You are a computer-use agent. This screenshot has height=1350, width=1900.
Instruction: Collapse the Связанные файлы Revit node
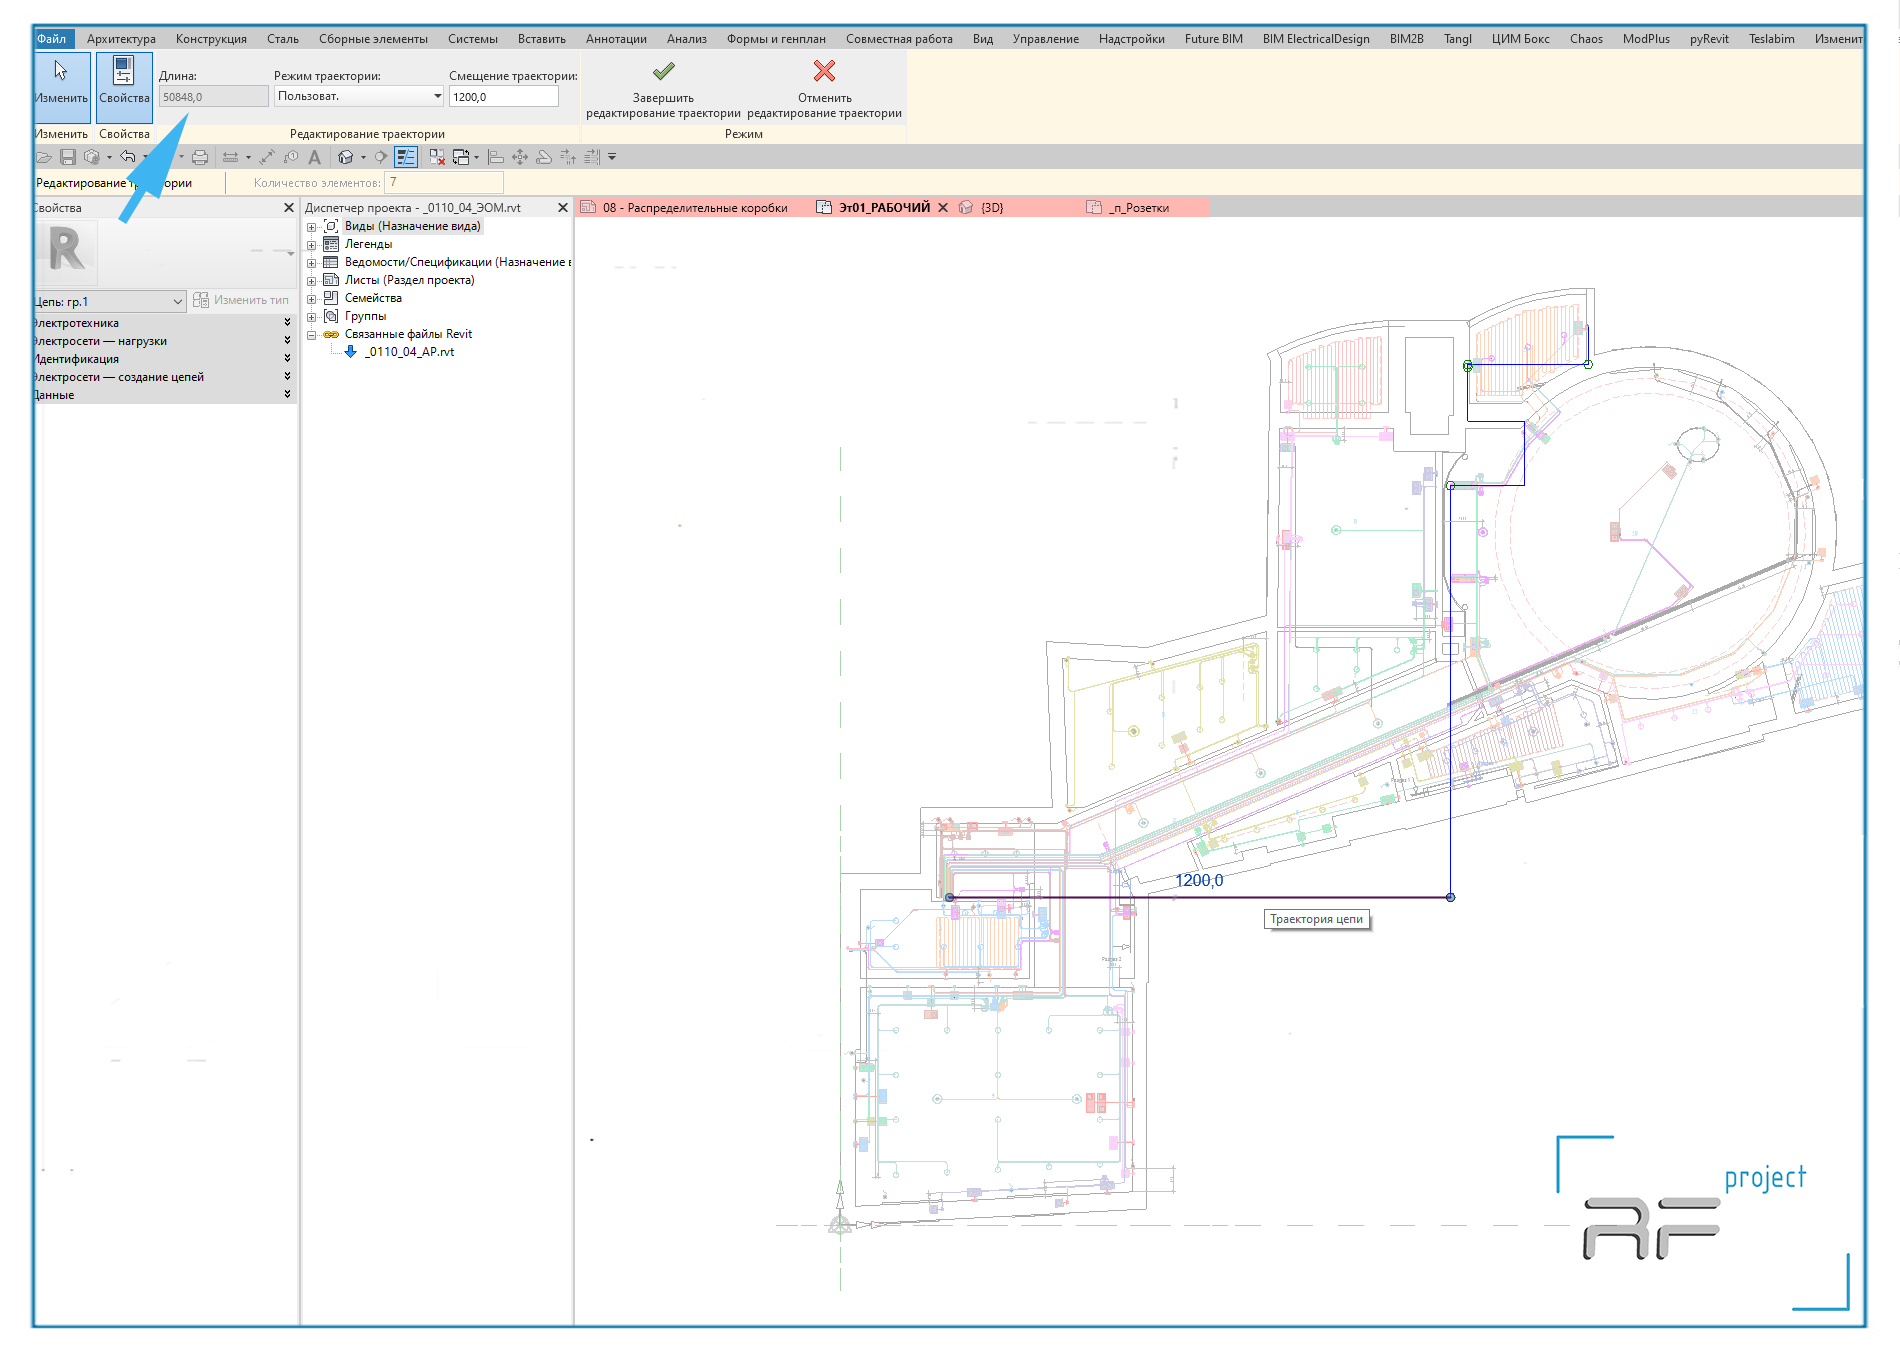[311, 335]
